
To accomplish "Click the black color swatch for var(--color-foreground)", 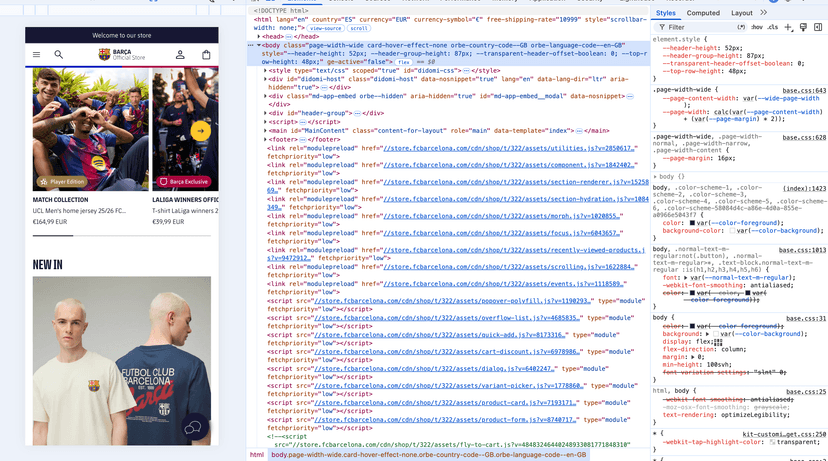I will [692, 223].
